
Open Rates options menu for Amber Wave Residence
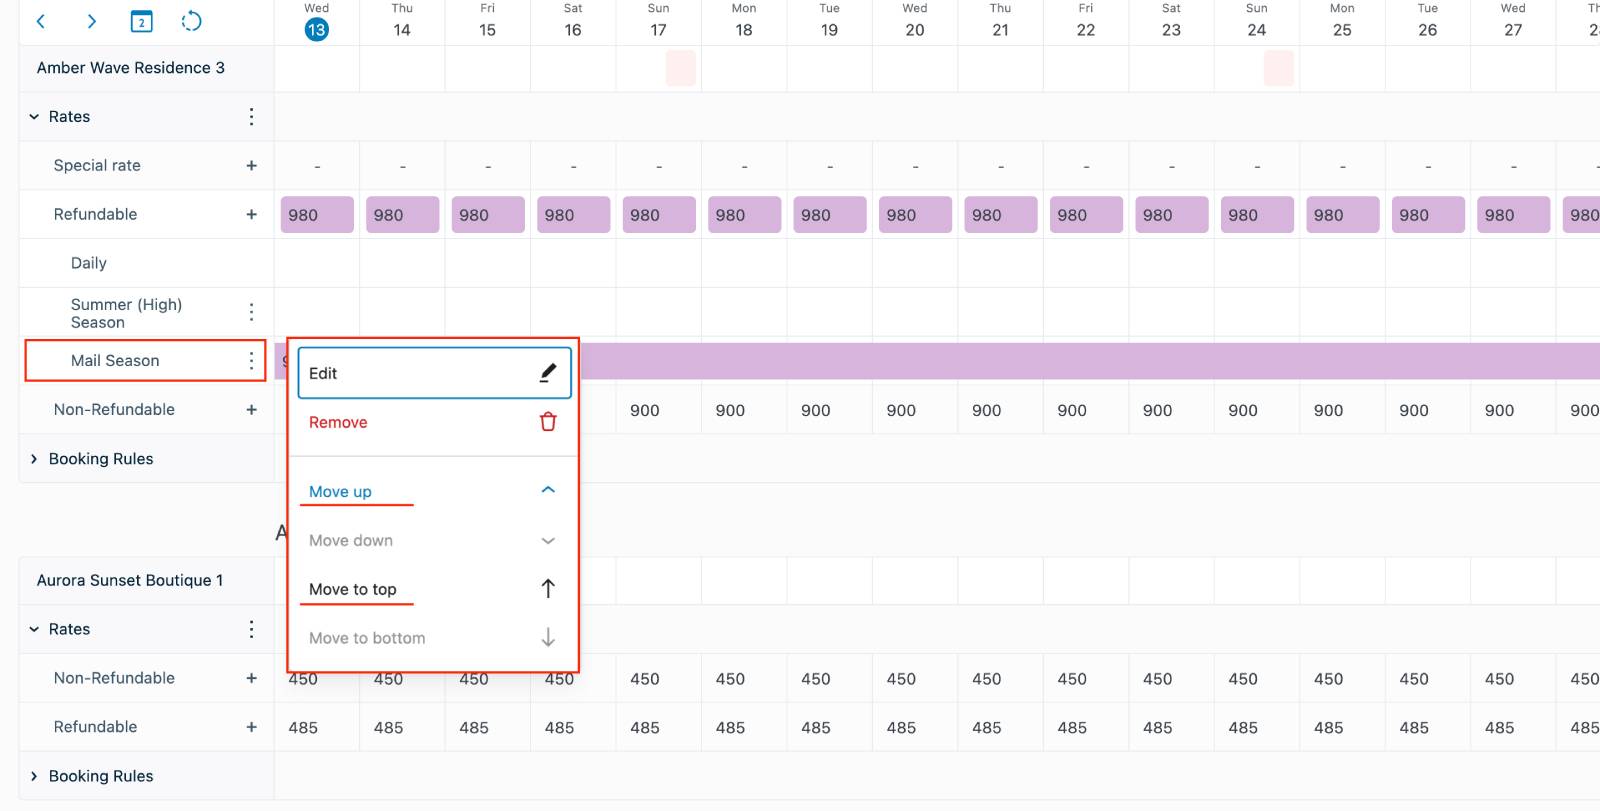[251, 117]
